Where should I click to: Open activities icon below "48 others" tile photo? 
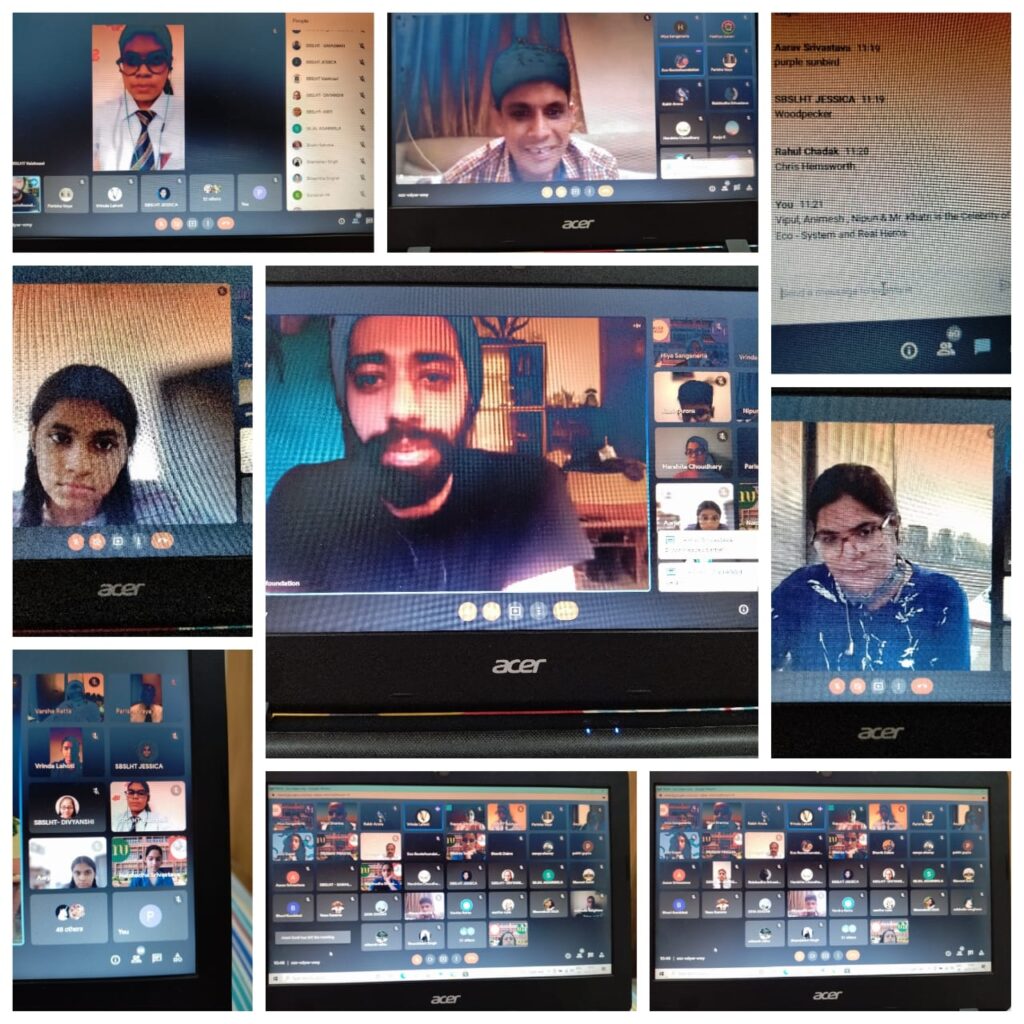click(x=177, y=958)
